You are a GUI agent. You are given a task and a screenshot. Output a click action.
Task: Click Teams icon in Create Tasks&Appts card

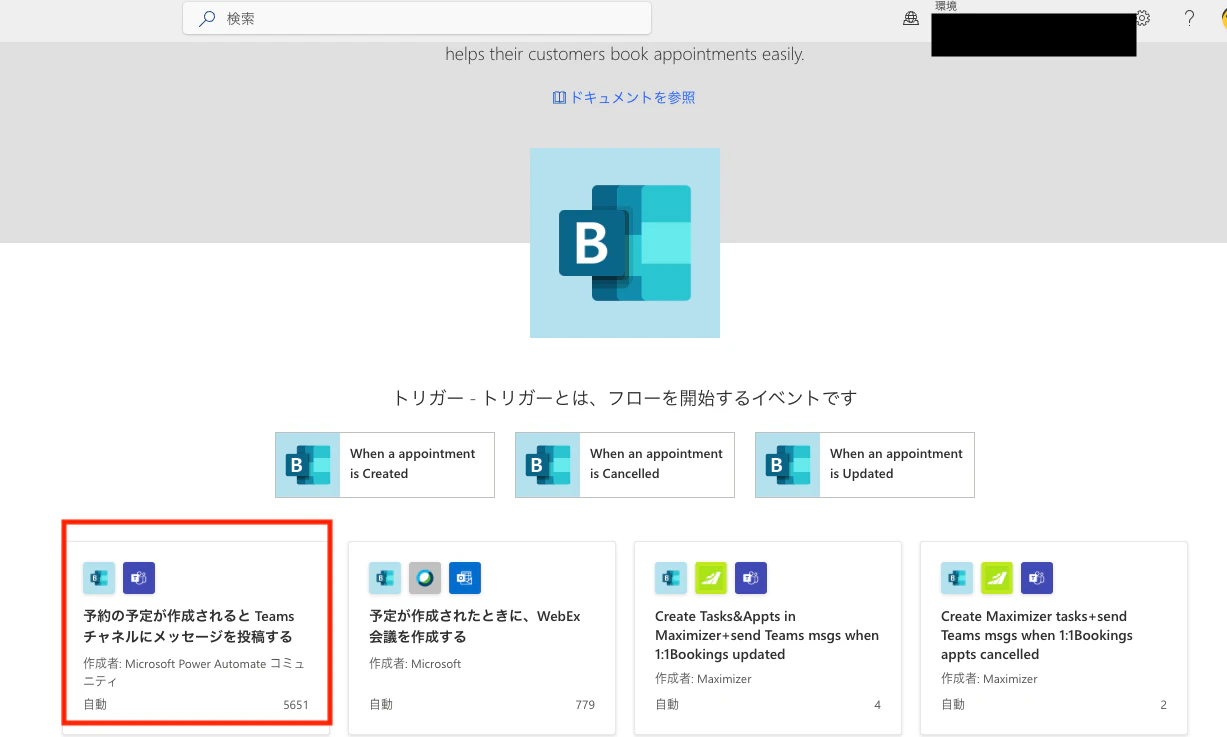click(x=751, y=578)
